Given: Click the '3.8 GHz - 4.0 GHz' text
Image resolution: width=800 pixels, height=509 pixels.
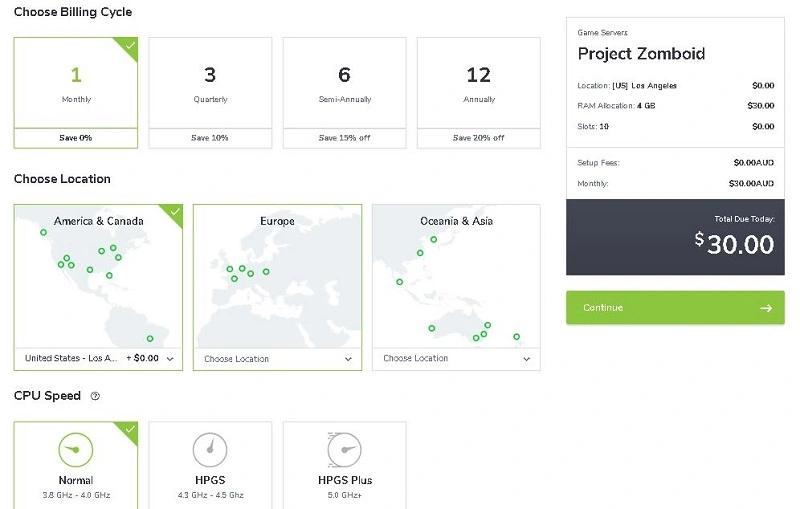Looking at the screenshot, I should click(76, 495).
